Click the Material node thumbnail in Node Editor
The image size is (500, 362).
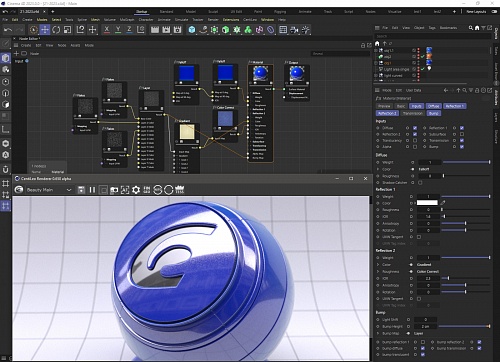coord(260,73)
